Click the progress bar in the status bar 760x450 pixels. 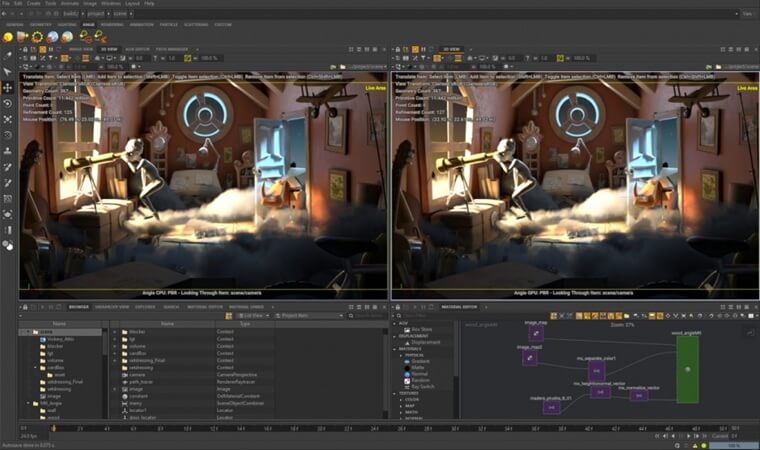[734, 445]
